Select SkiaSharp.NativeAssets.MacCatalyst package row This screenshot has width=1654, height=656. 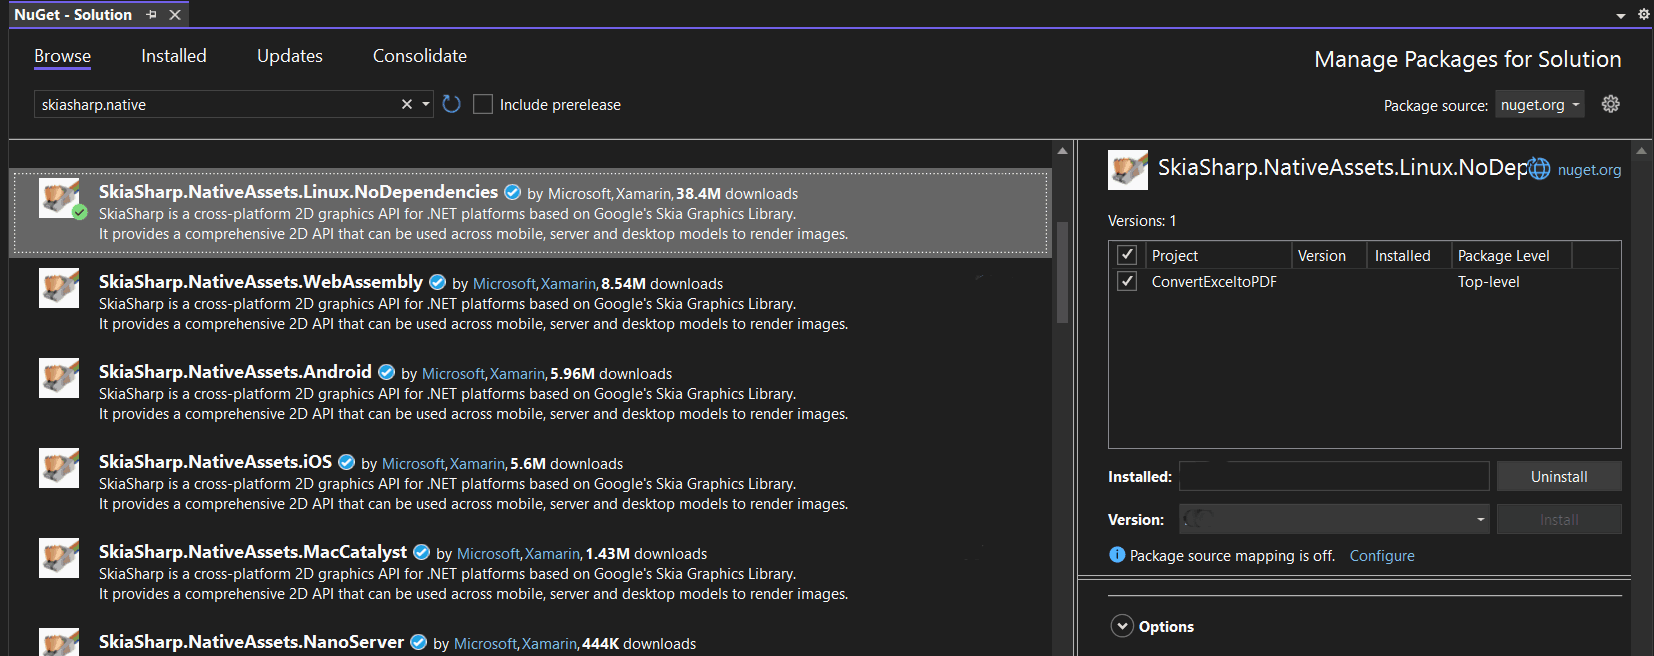530,573
